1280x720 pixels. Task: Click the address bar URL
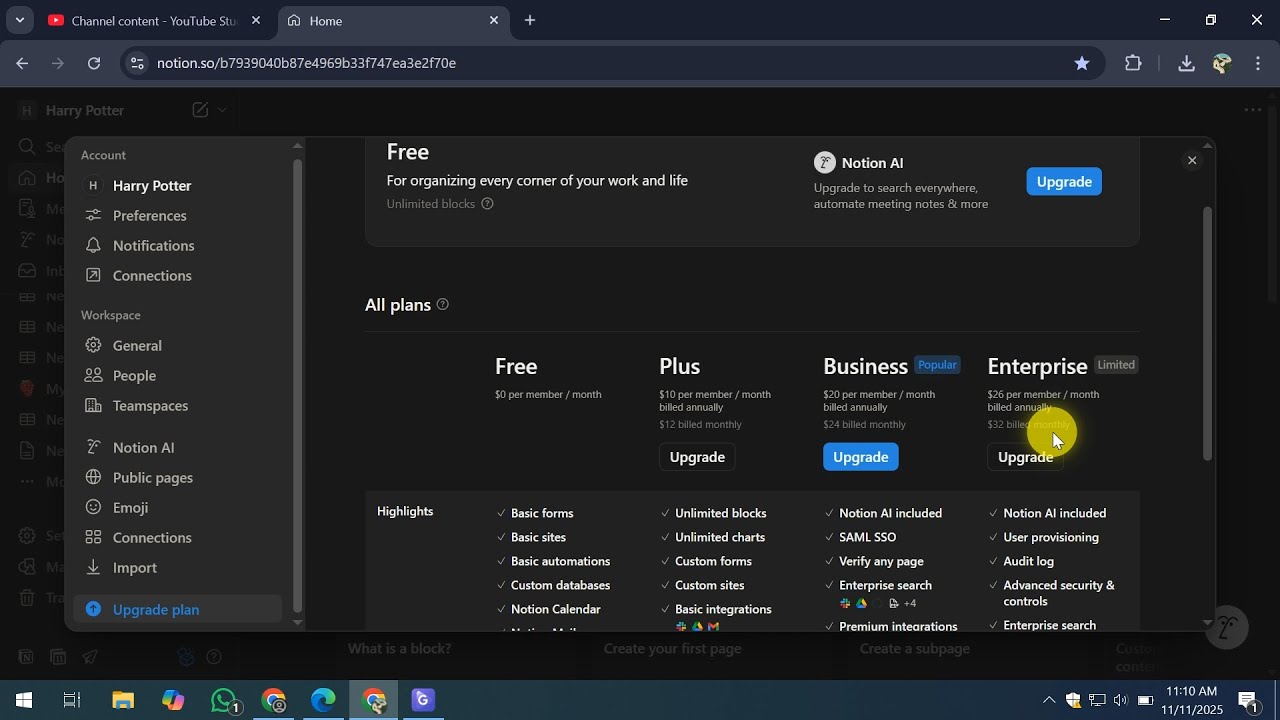pos(306,63)
